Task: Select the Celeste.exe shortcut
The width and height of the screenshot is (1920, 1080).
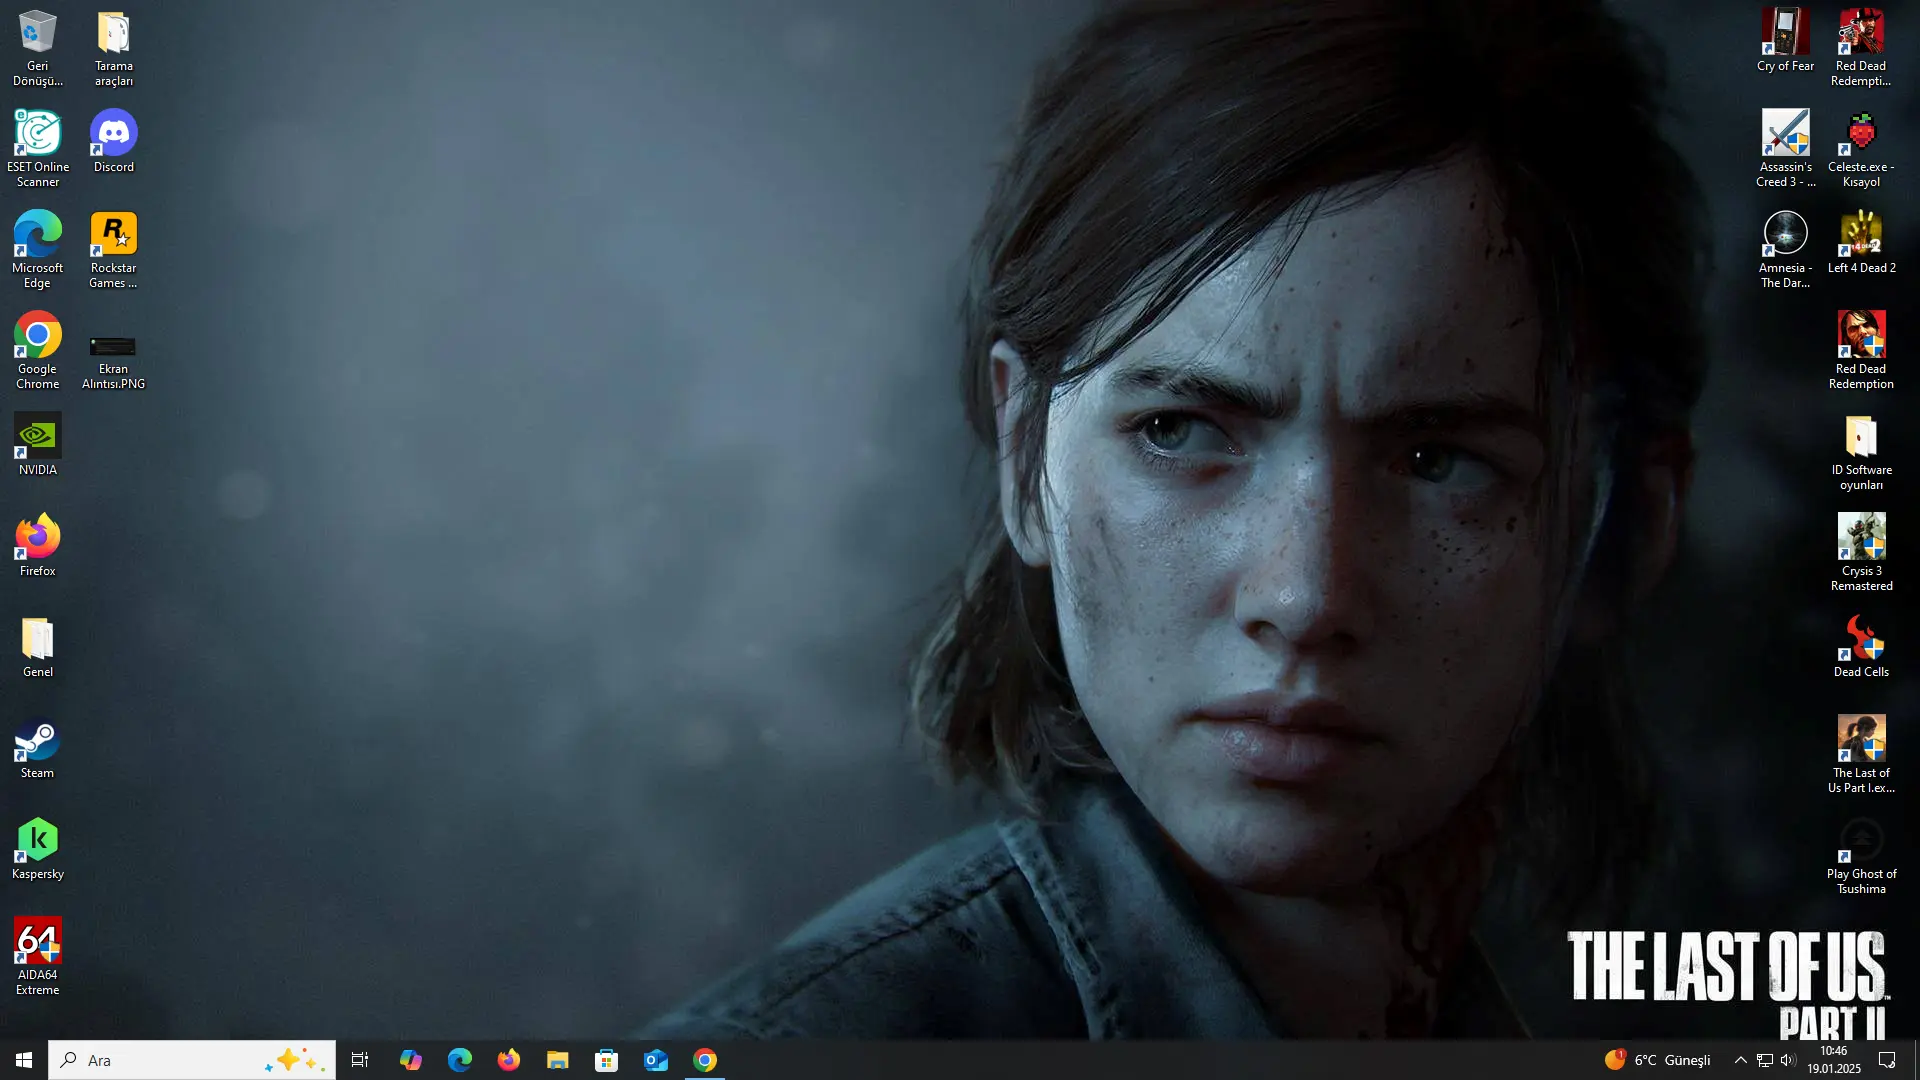Action: (1861, 149)
